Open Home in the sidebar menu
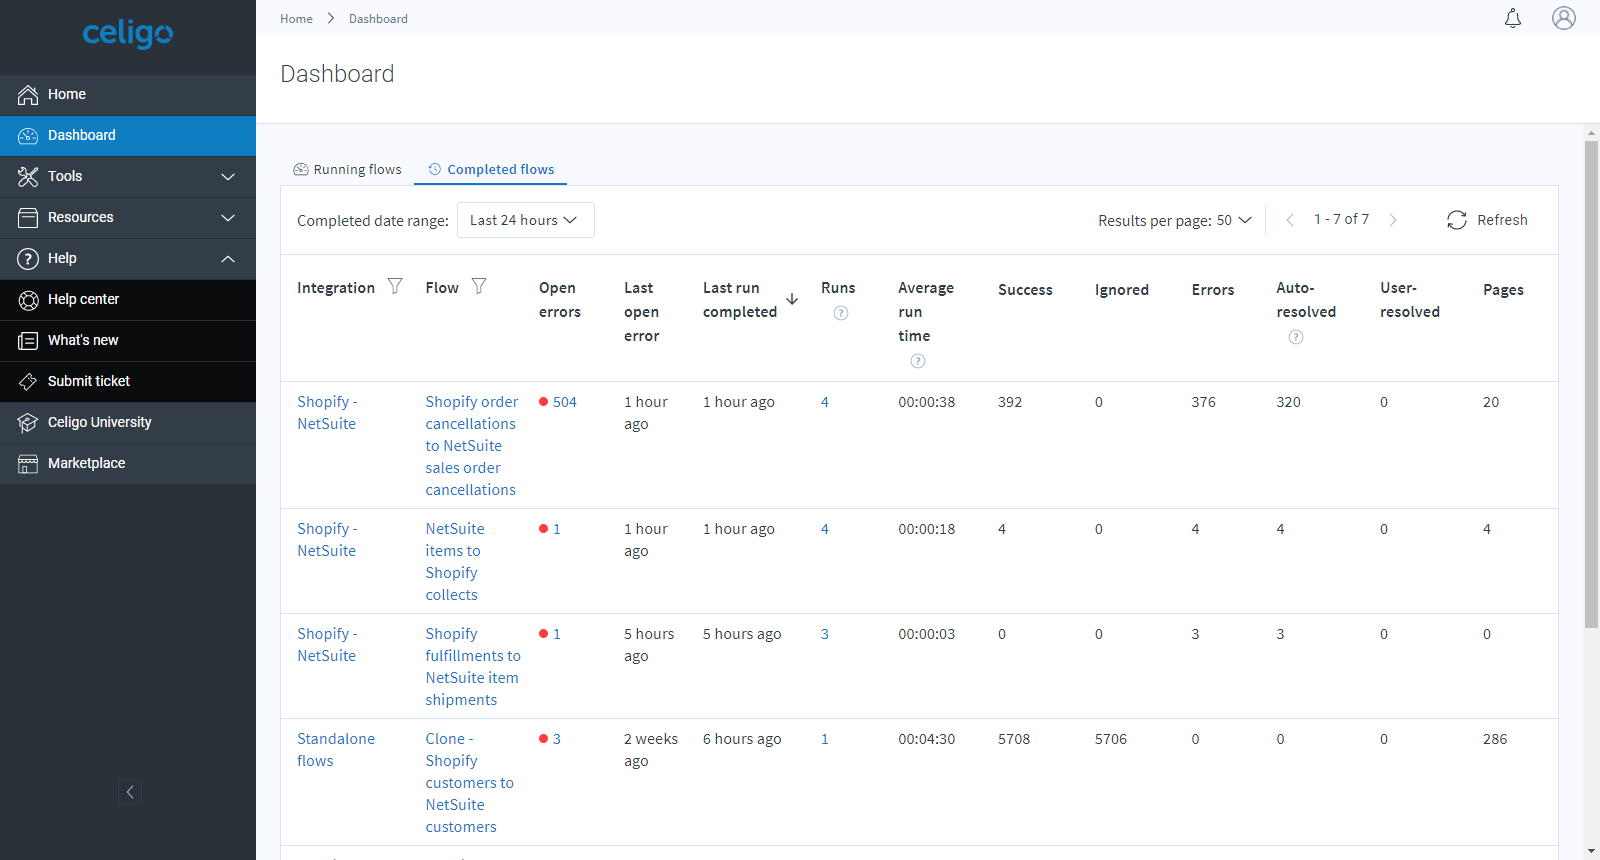The width and height of the screenshot is (1600, 860). click(128, 95)
